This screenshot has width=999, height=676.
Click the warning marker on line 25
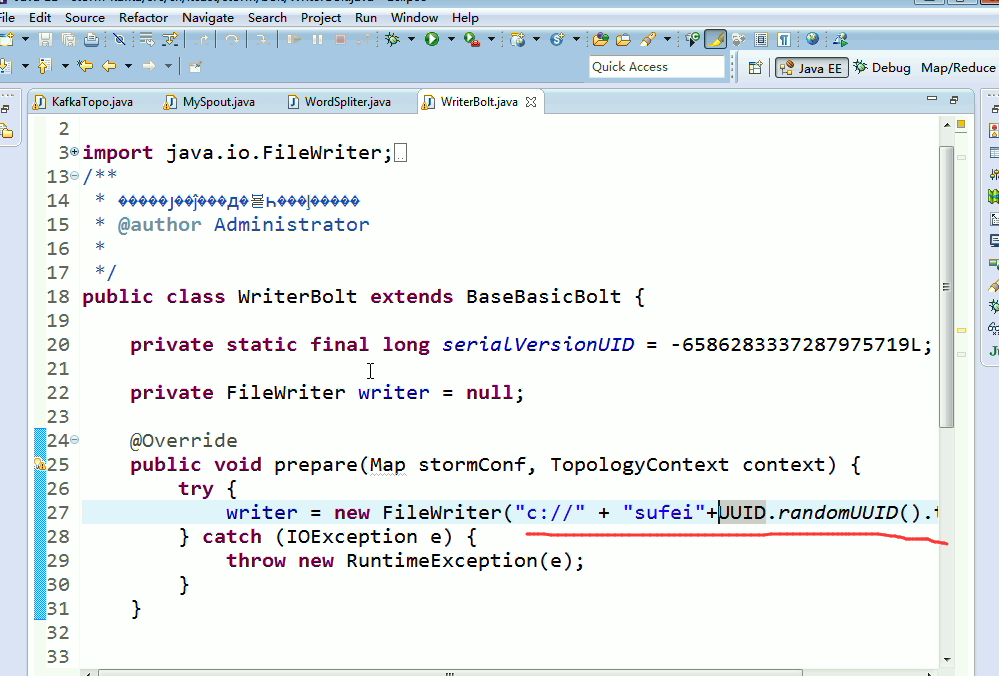pyautogui.click(x=40, y=464)
